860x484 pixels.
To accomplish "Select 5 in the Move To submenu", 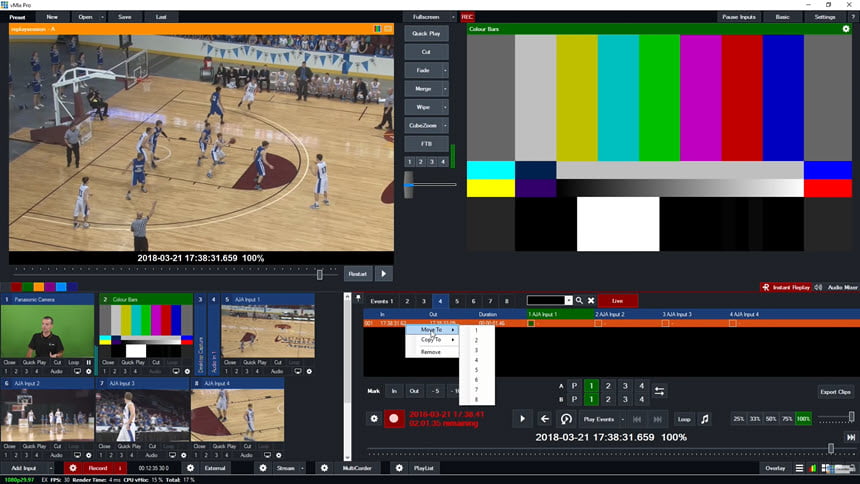I will tap(476, 369).
